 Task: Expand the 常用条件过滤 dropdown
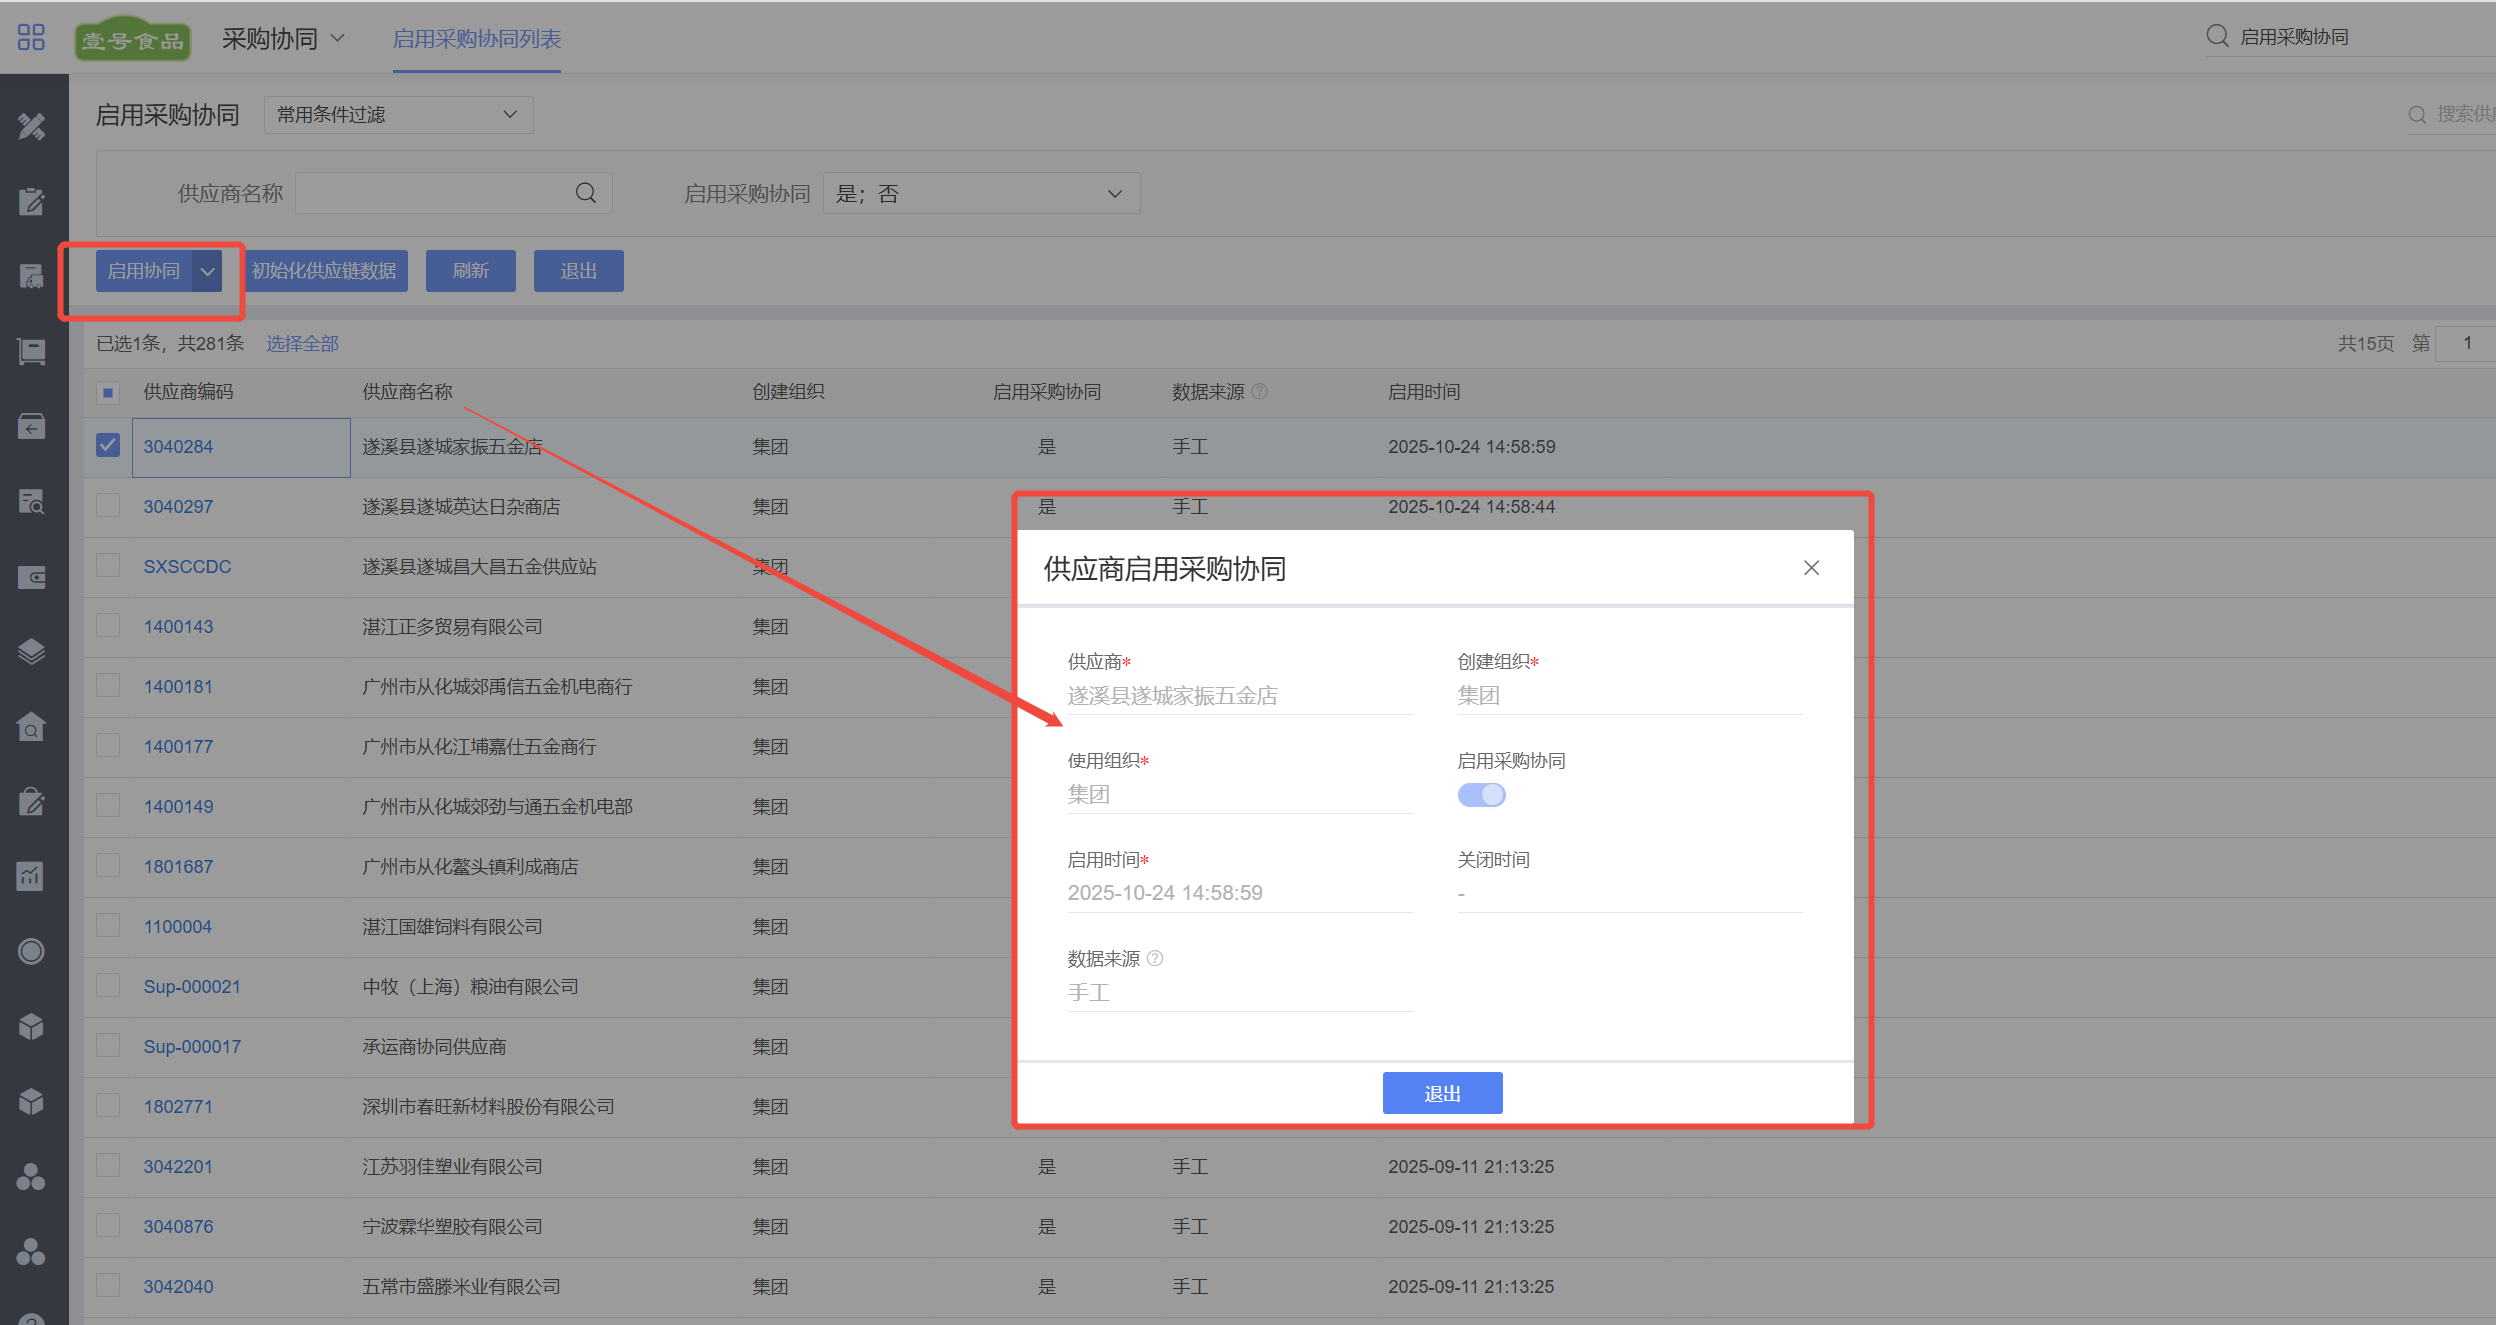pos(398,115)
